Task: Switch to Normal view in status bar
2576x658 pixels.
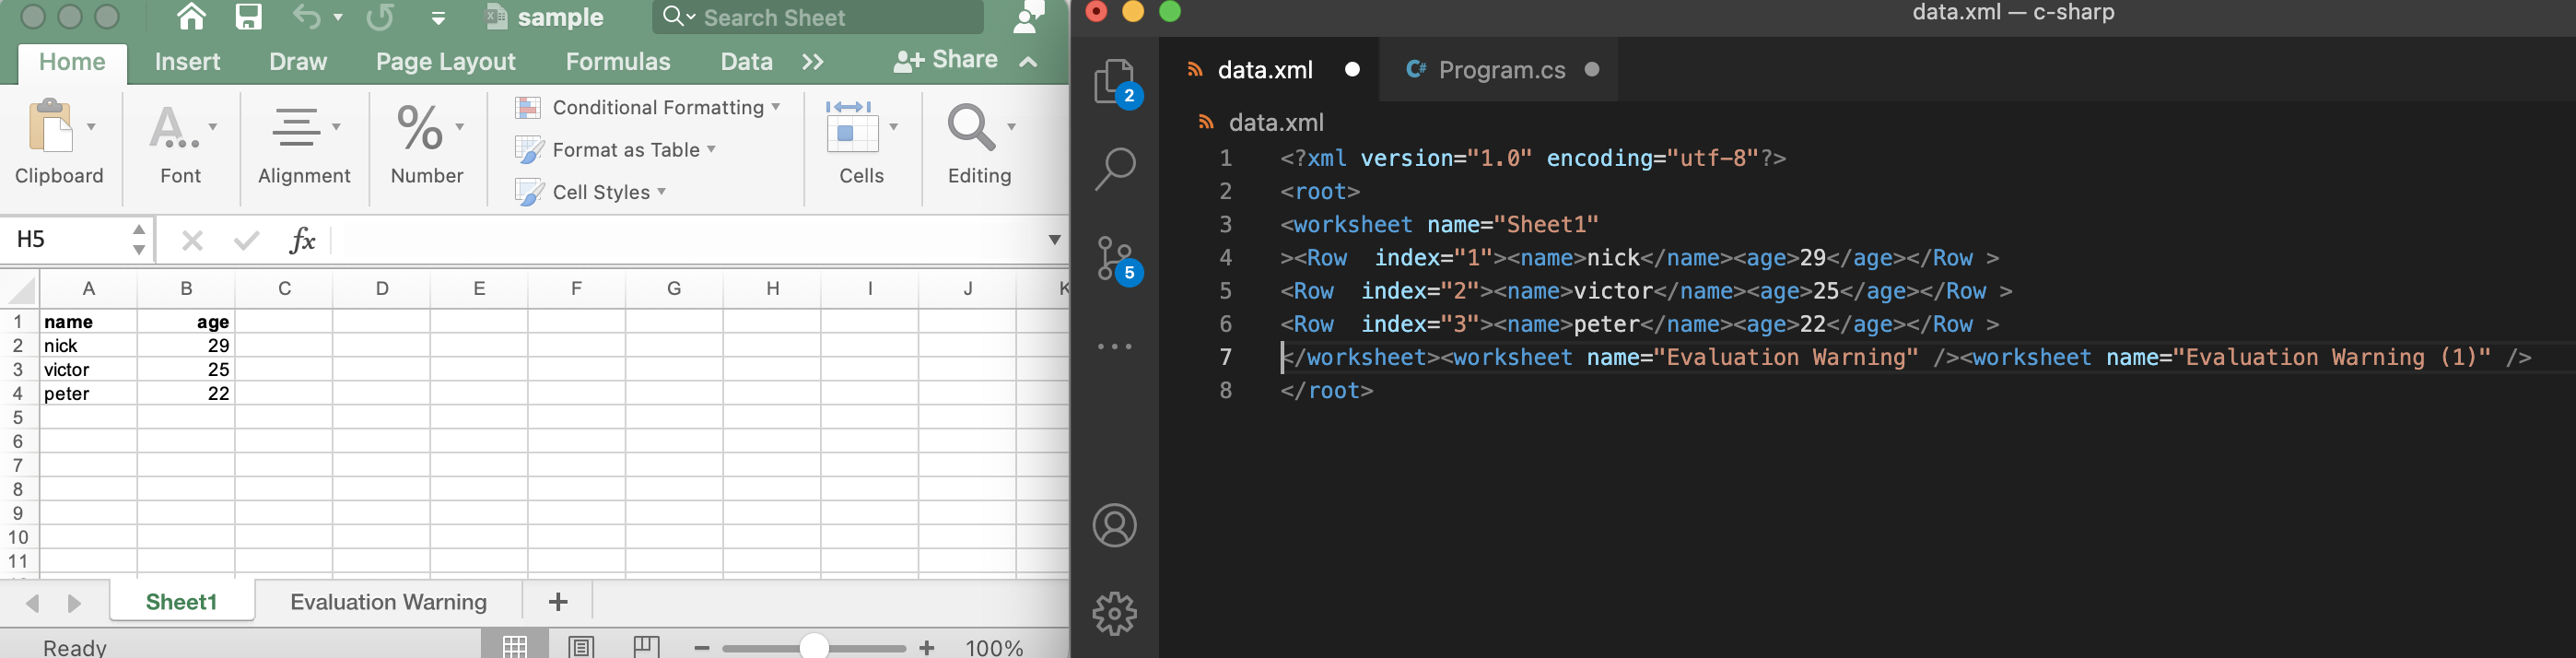Action: coord(515,646)
